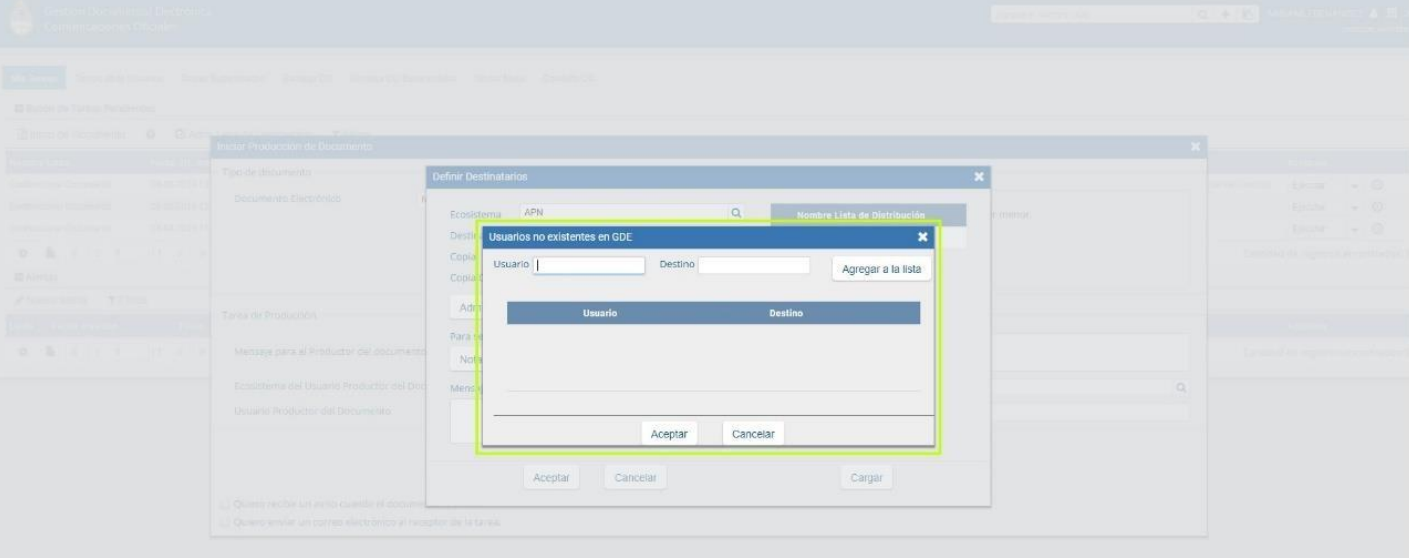Close the Definir Destinatarios dialog

coord(979,177)
